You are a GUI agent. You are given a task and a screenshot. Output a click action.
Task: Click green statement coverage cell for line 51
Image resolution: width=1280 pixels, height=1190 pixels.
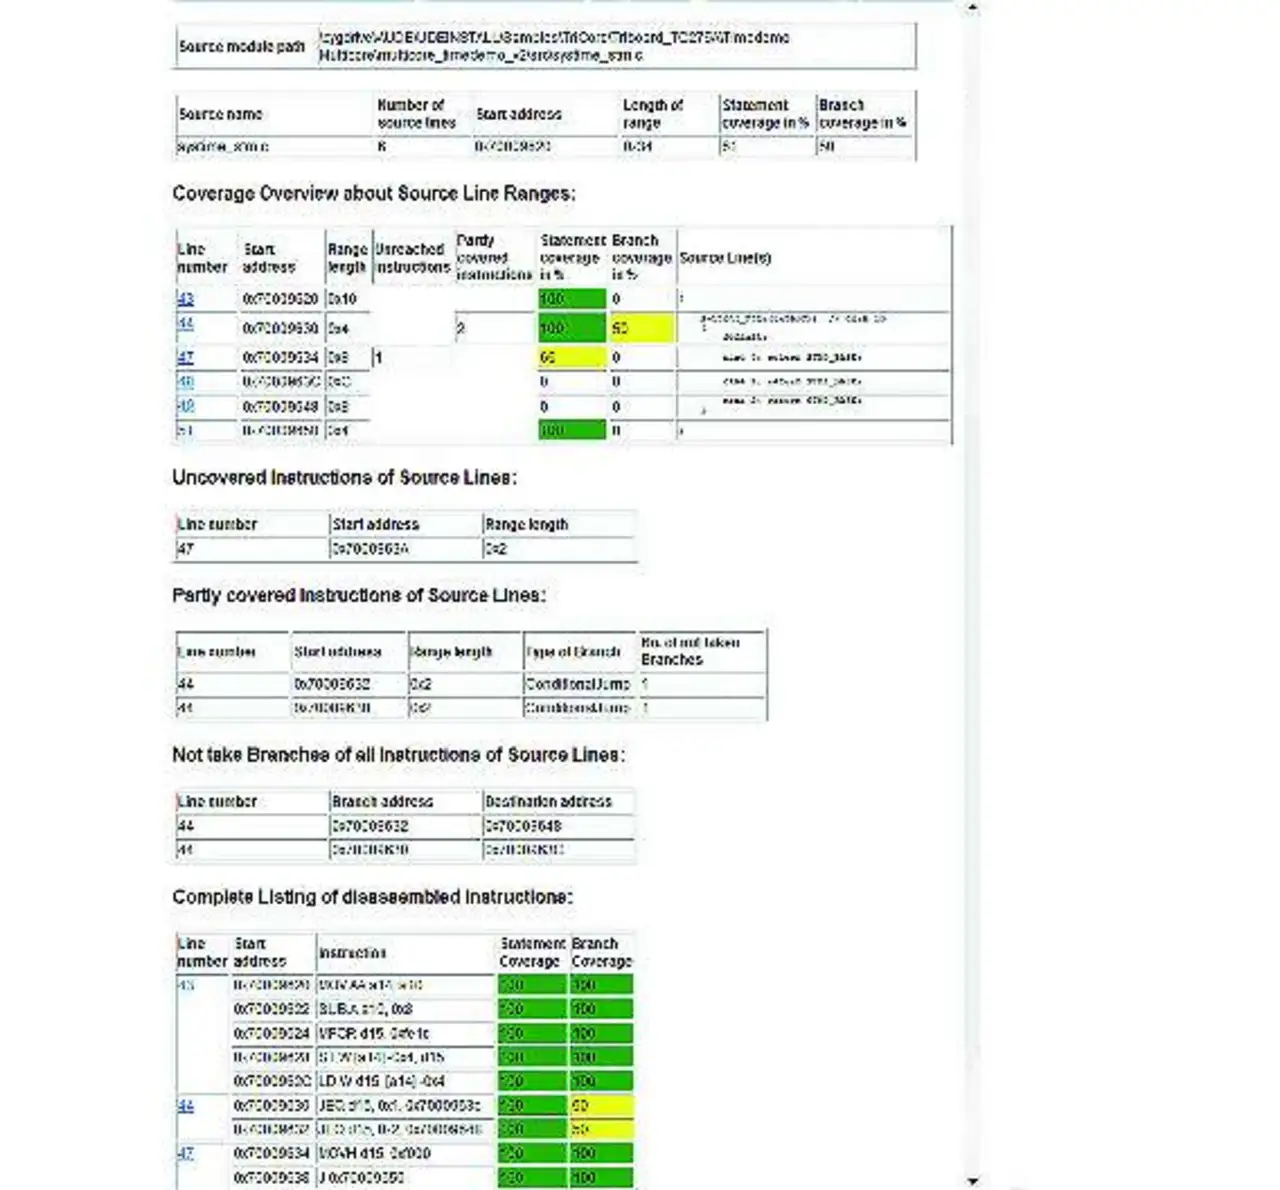pos(571,431)
